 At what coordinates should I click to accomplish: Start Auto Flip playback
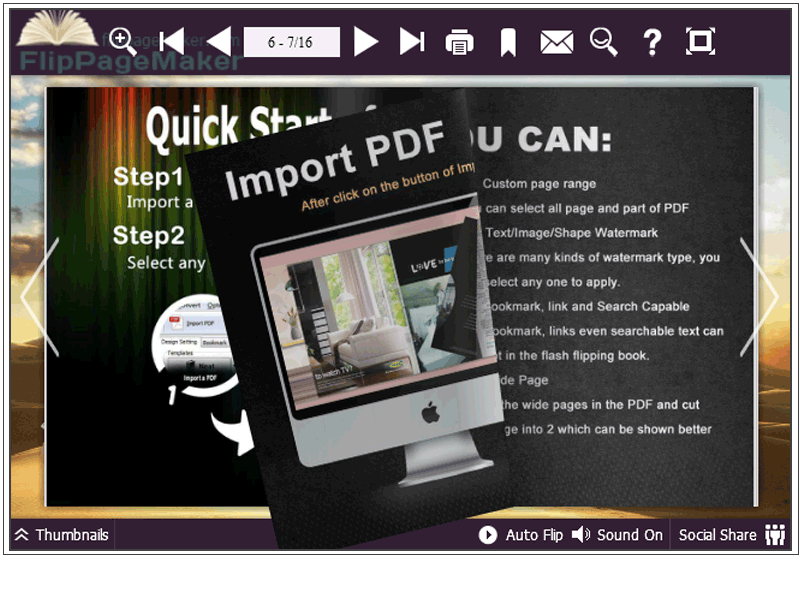pos(520,535)
